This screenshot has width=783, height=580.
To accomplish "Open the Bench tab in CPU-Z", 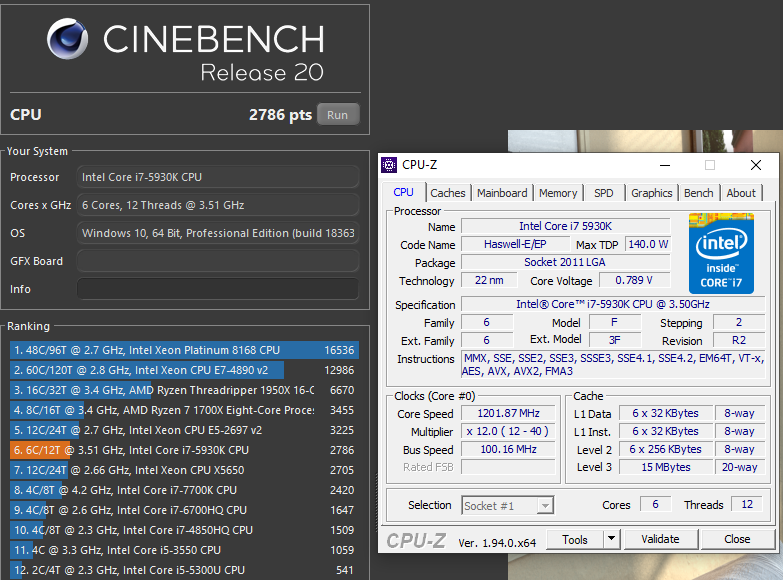I will [x=699, y=193].
